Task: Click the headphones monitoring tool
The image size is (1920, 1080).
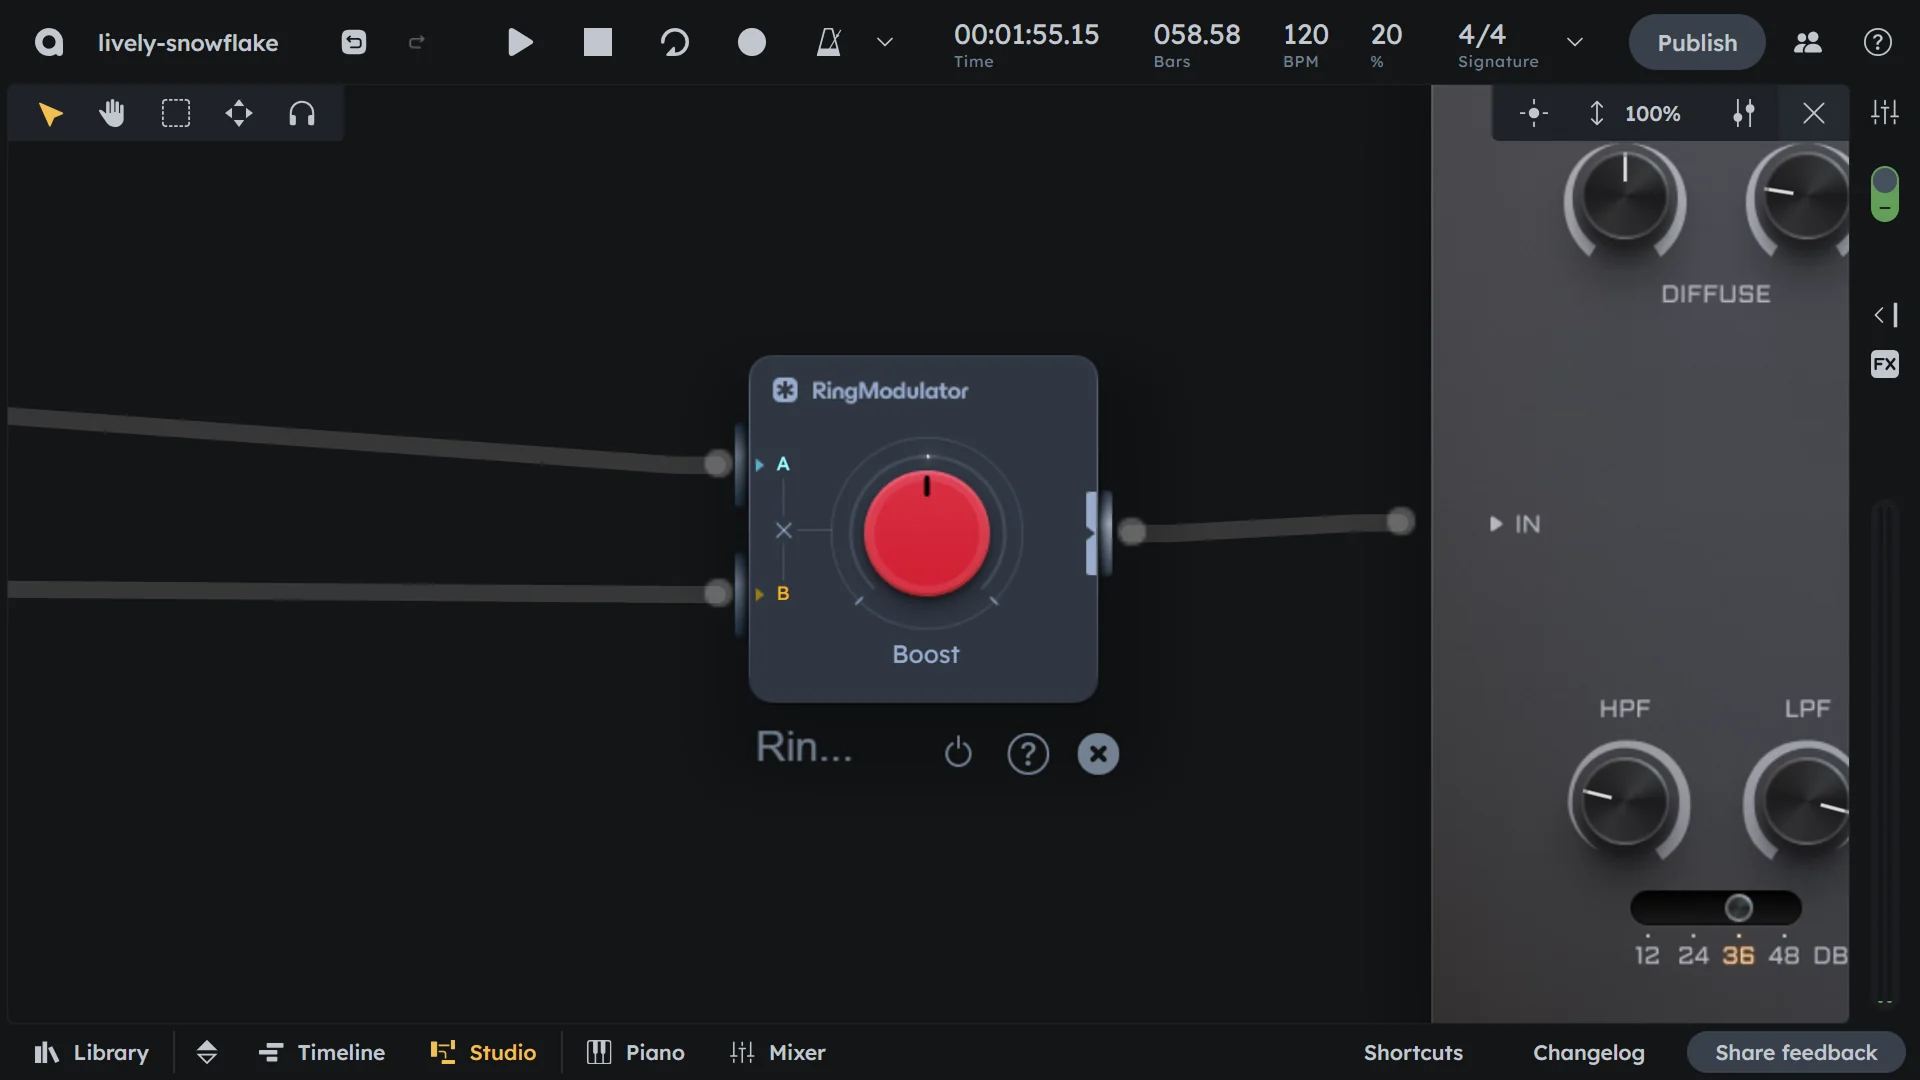Action: (302, 113)
